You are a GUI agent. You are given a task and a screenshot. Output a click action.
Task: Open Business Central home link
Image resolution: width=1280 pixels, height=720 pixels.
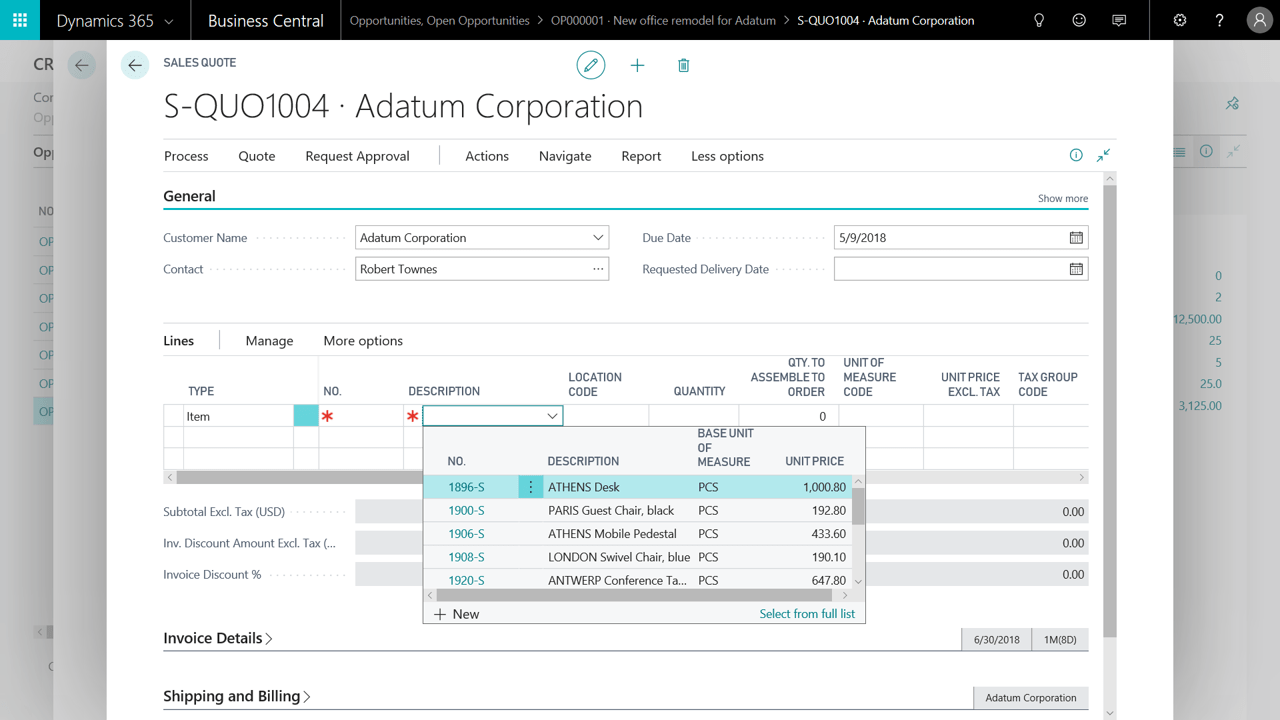click(x=266, y=20)
